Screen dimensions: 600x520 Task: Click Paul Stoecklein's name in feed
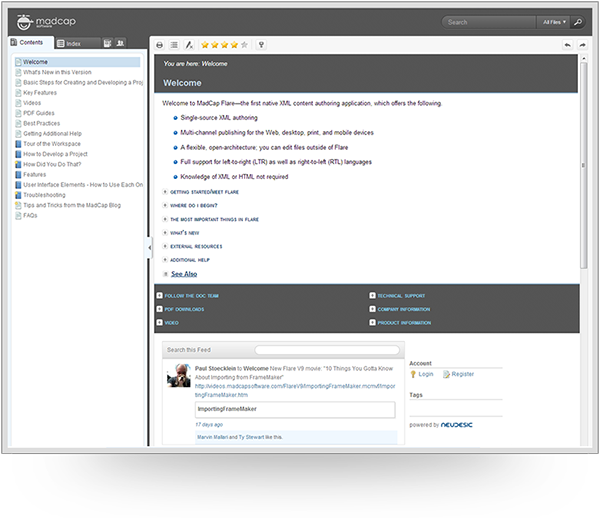(215, 368)
